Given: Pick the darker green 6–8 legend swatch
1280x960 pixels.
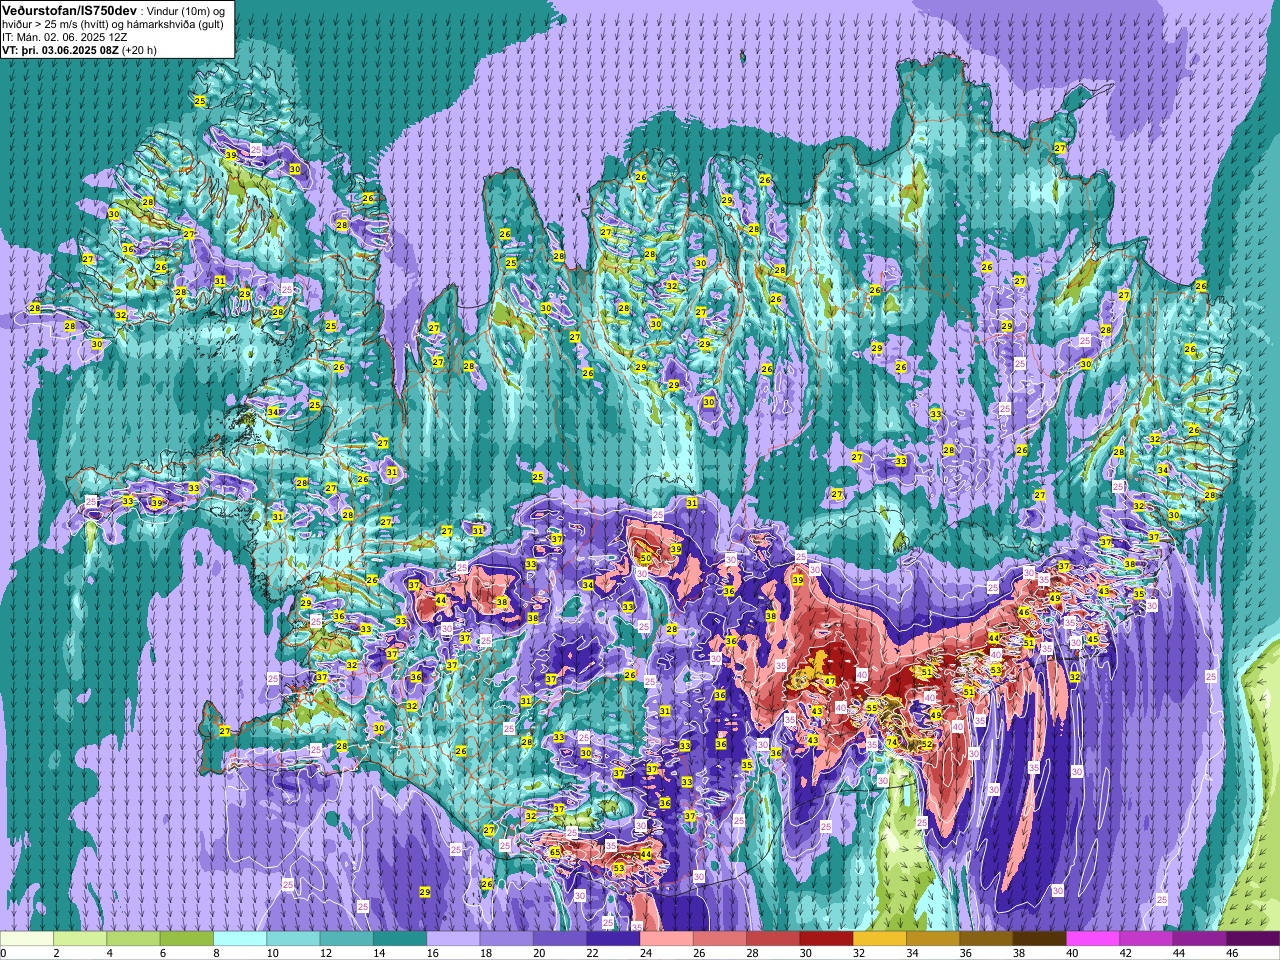Looking at the screenshot, I should [187, 939].
